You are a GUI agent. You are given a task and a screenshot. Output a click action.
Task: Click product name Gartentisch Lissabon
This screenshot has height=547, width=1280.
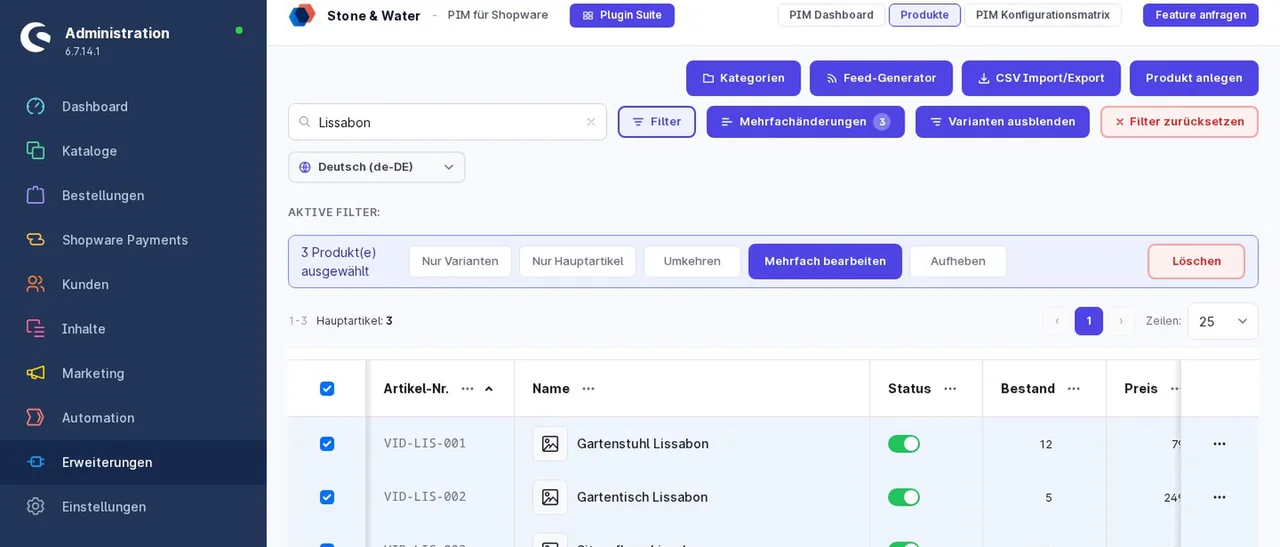point(642,497)
